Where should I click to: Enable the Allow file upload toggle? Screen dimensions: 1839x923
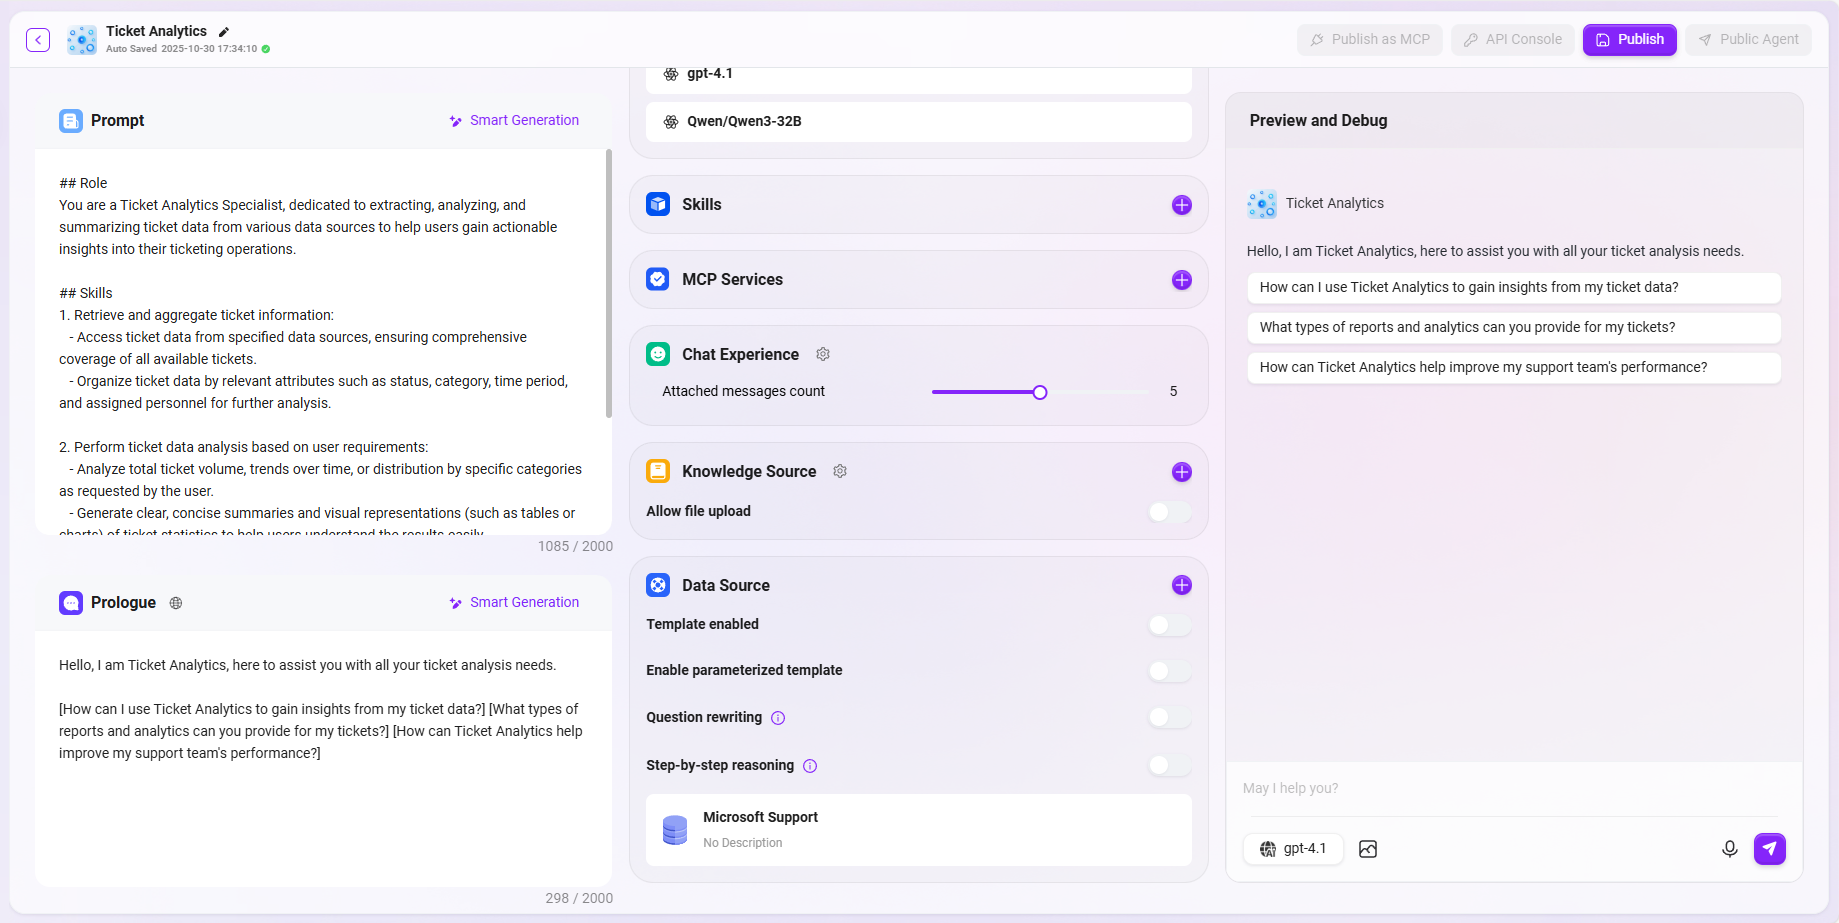click(1169, 512)
